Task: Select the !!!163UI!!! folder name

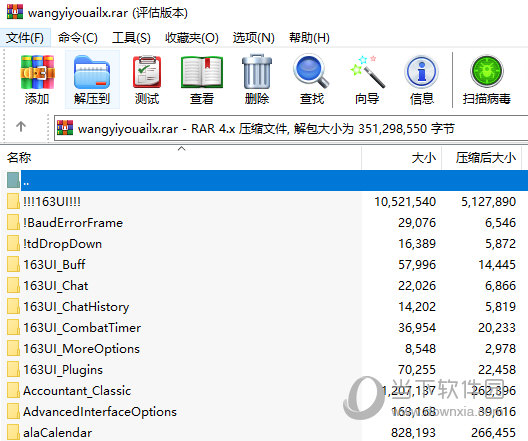Action: click(x=52, y=201)
